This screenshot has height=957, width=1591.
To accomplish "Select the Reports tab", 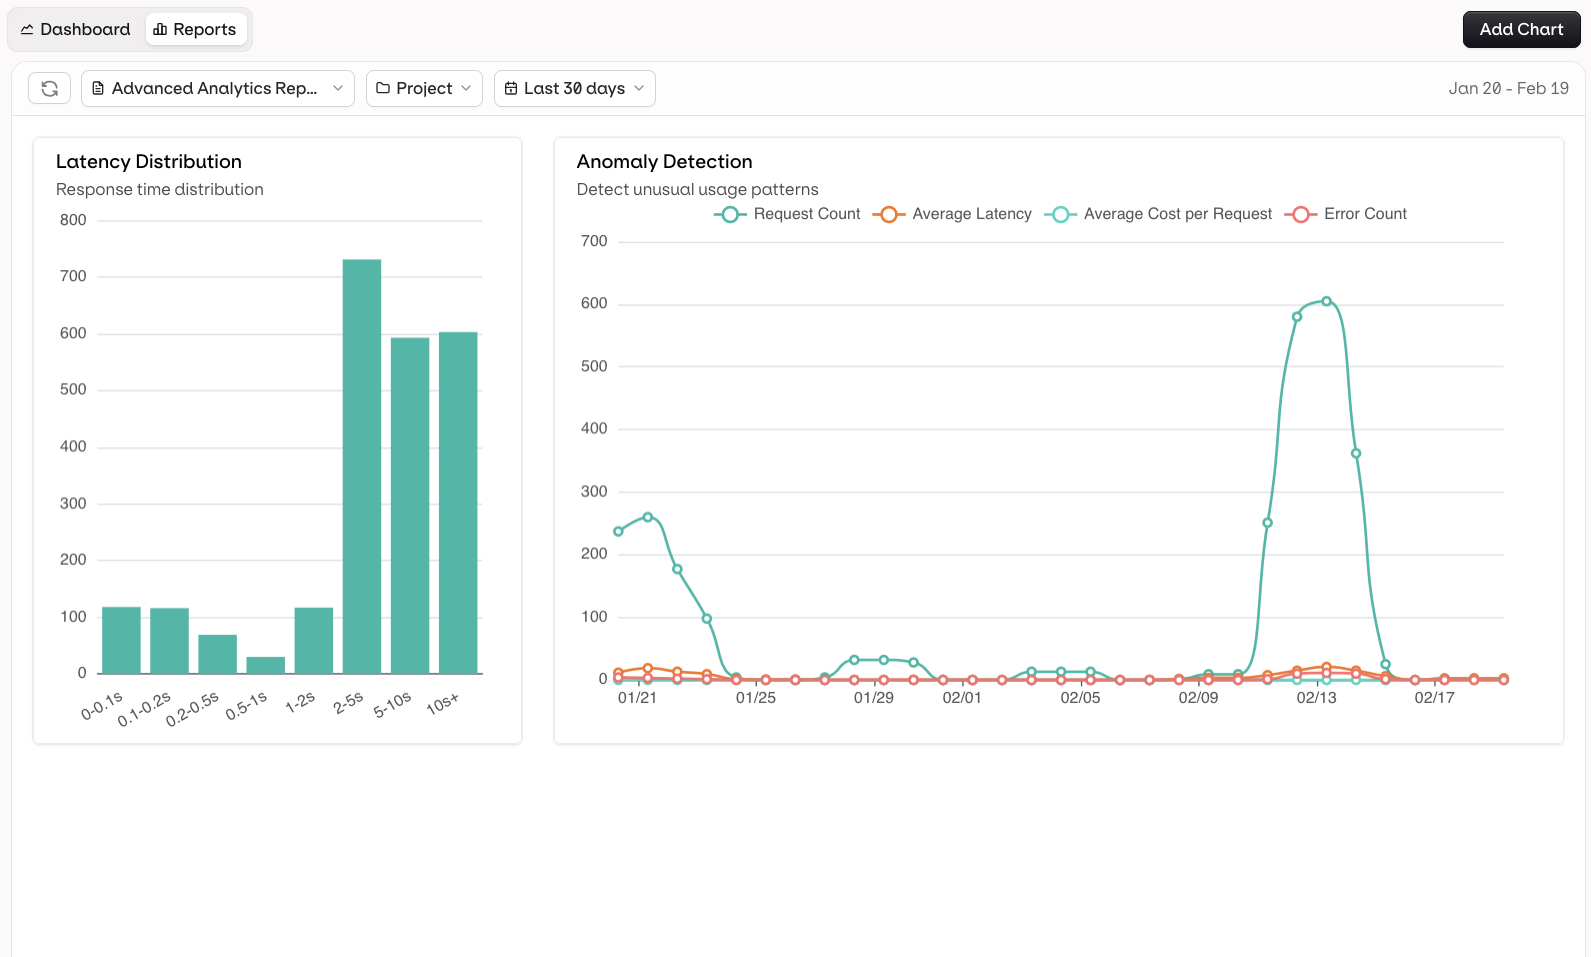I will click(195, 30).
